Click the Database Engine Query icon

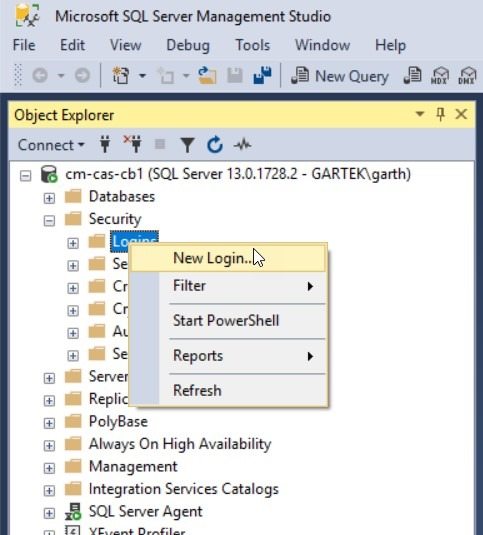412,75
